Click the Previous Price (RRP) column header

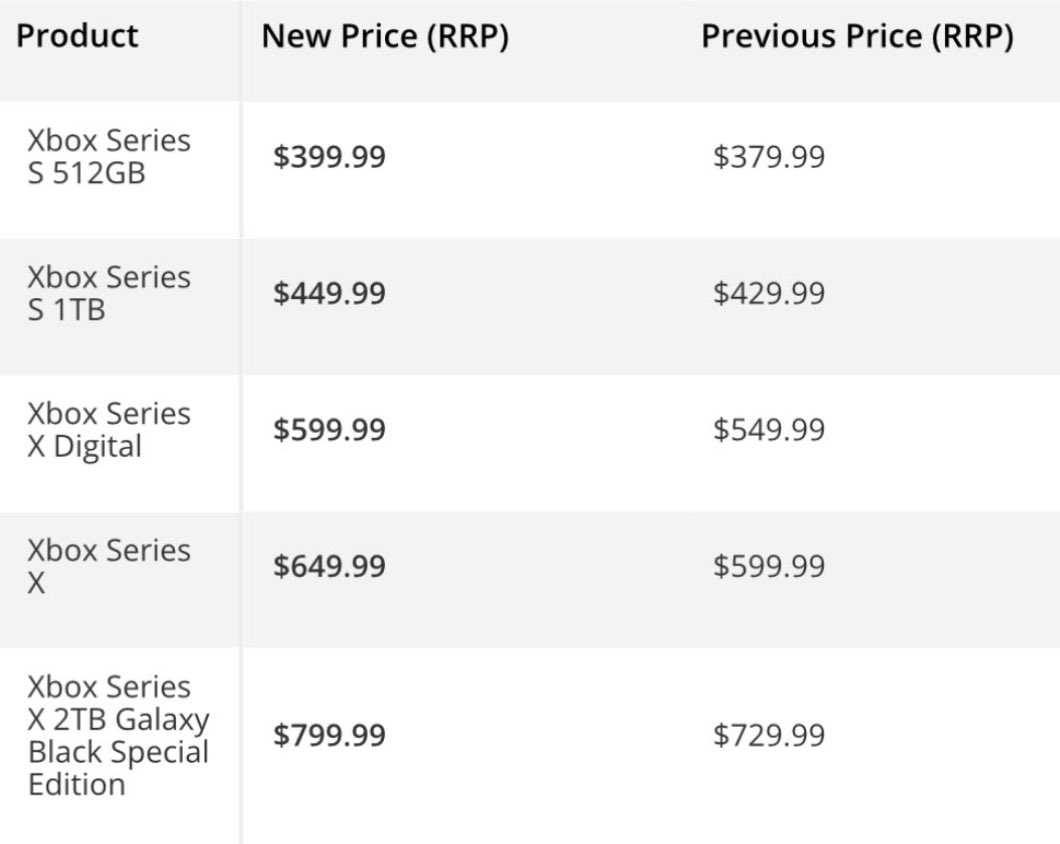point(857,36)
